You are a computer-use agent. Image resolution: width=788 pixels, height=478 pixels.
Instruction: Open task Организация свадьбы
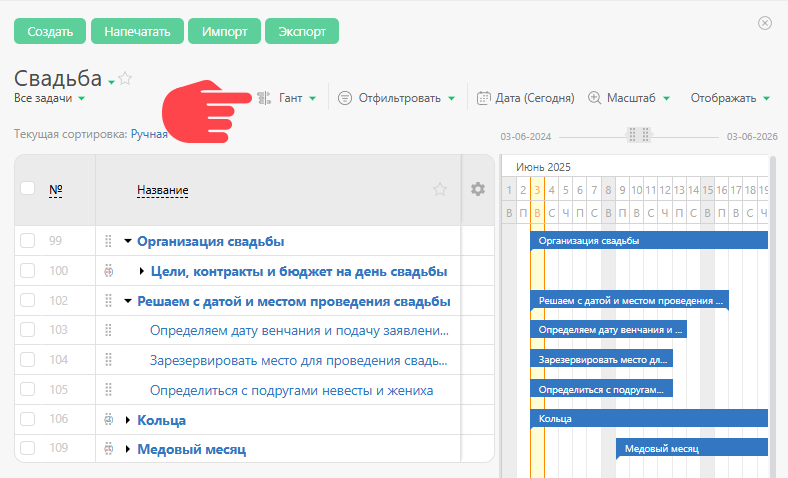(x=211, y=241)
